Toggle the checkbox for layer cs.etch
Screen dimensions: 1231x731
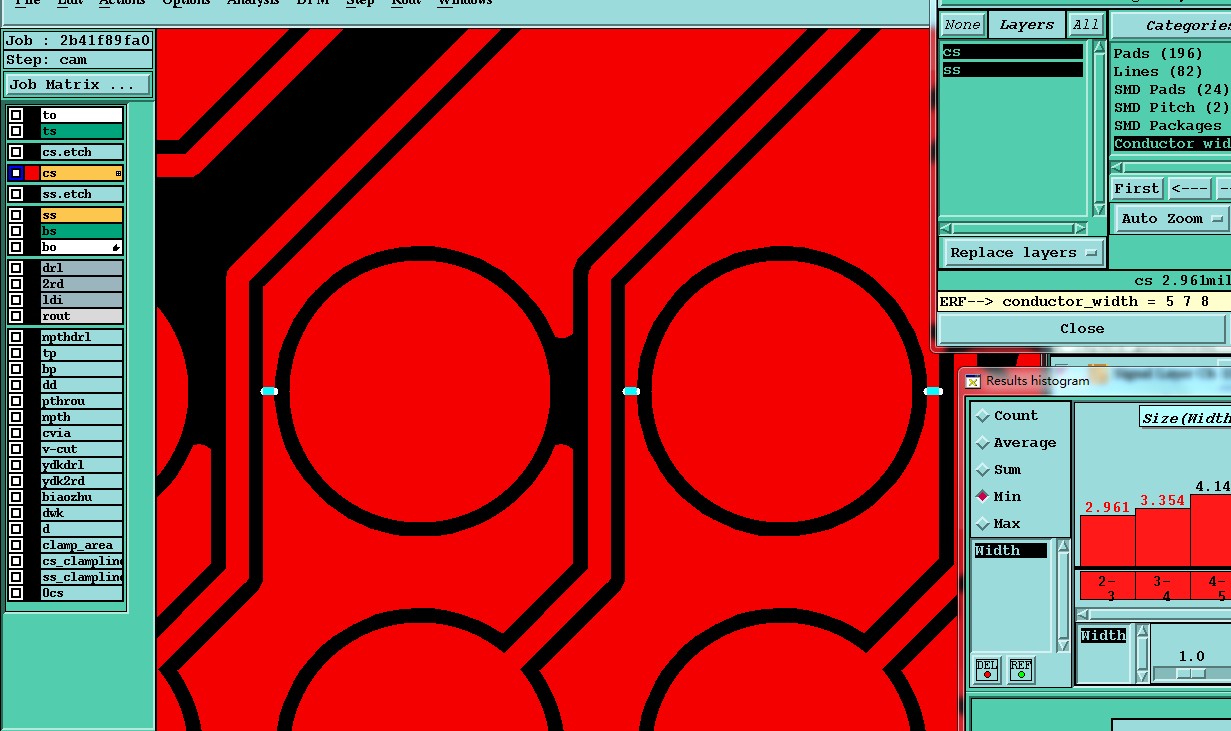tap(16, 152)
